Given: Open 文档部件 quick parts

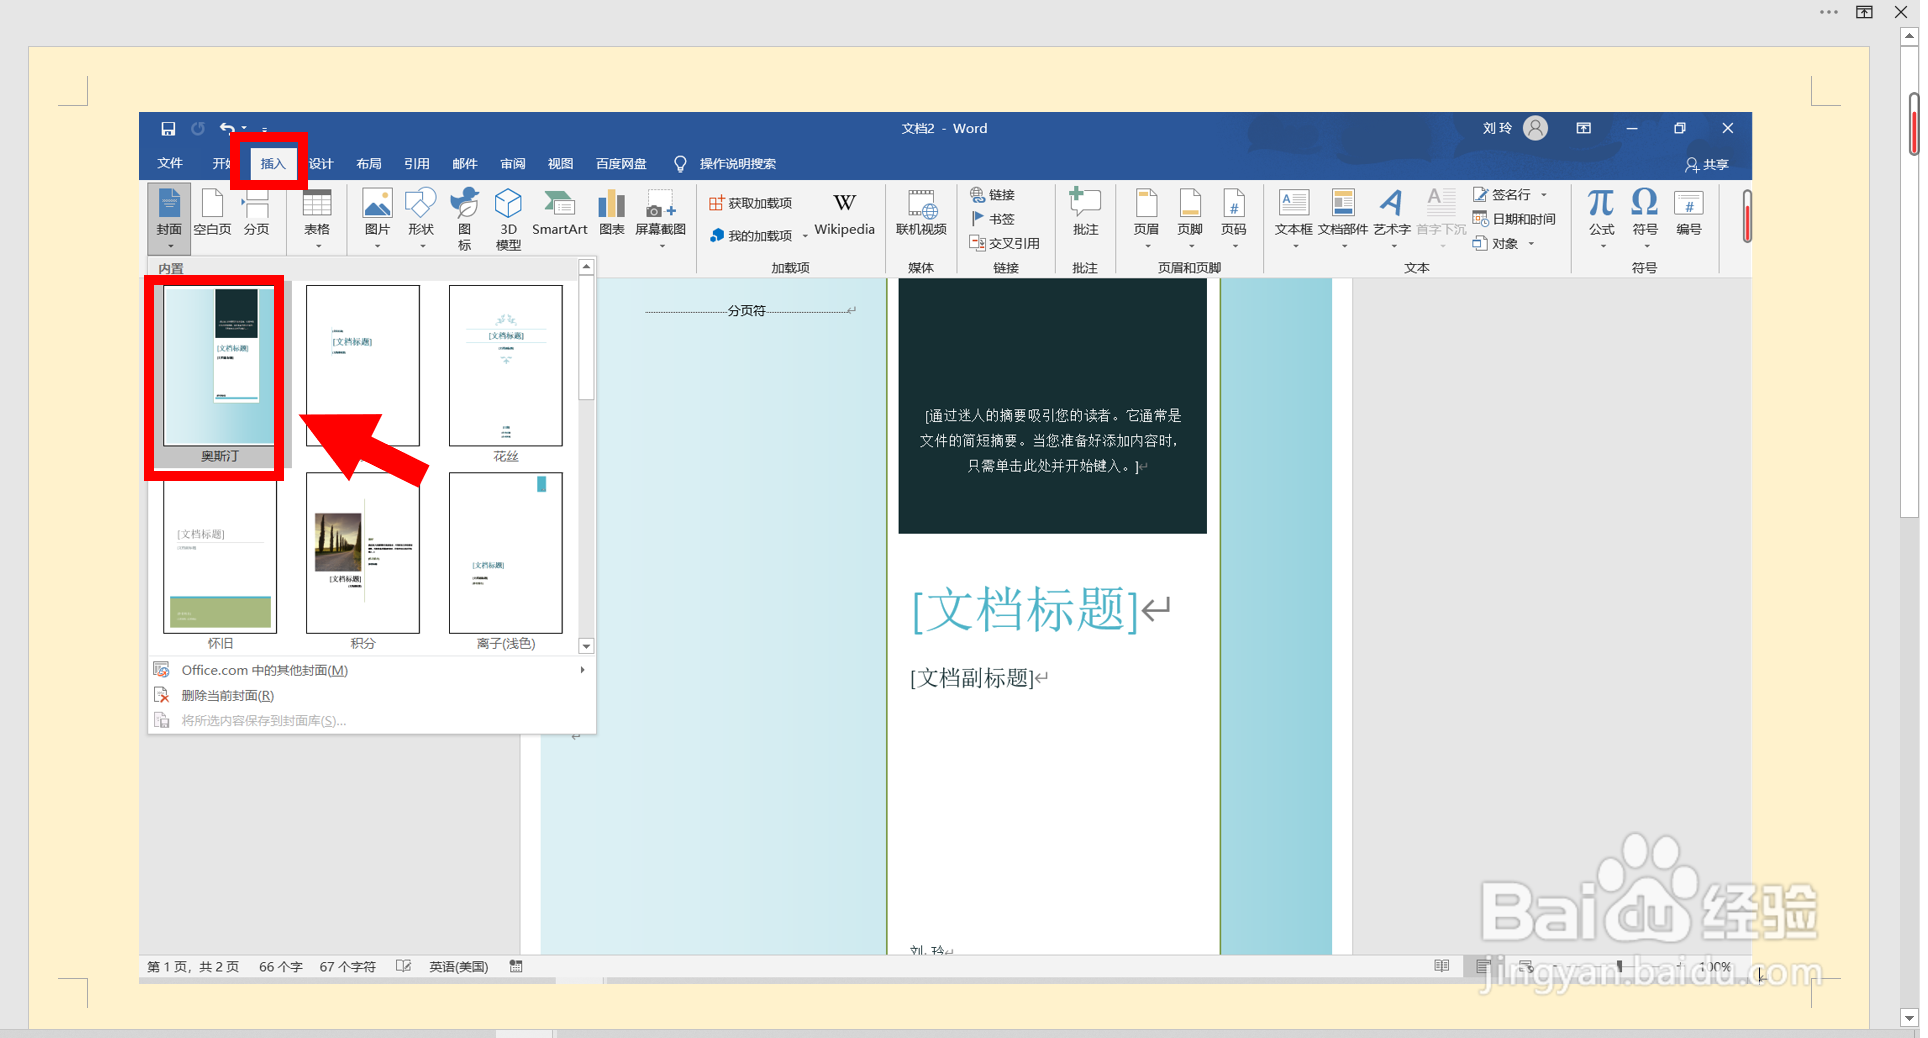Looking at the screenshot, I should click(1342, 217).
